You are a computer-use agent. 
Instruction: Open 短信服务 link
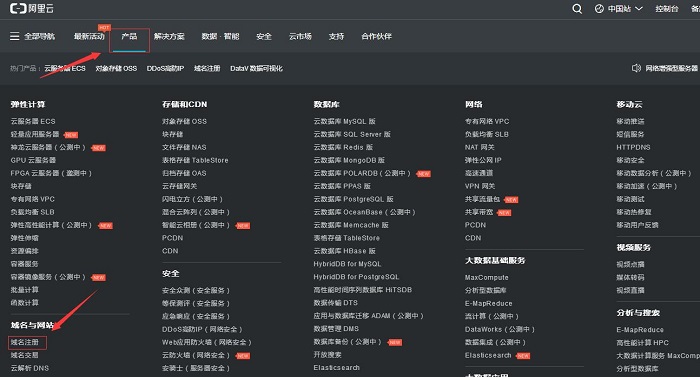coord(630,134)
